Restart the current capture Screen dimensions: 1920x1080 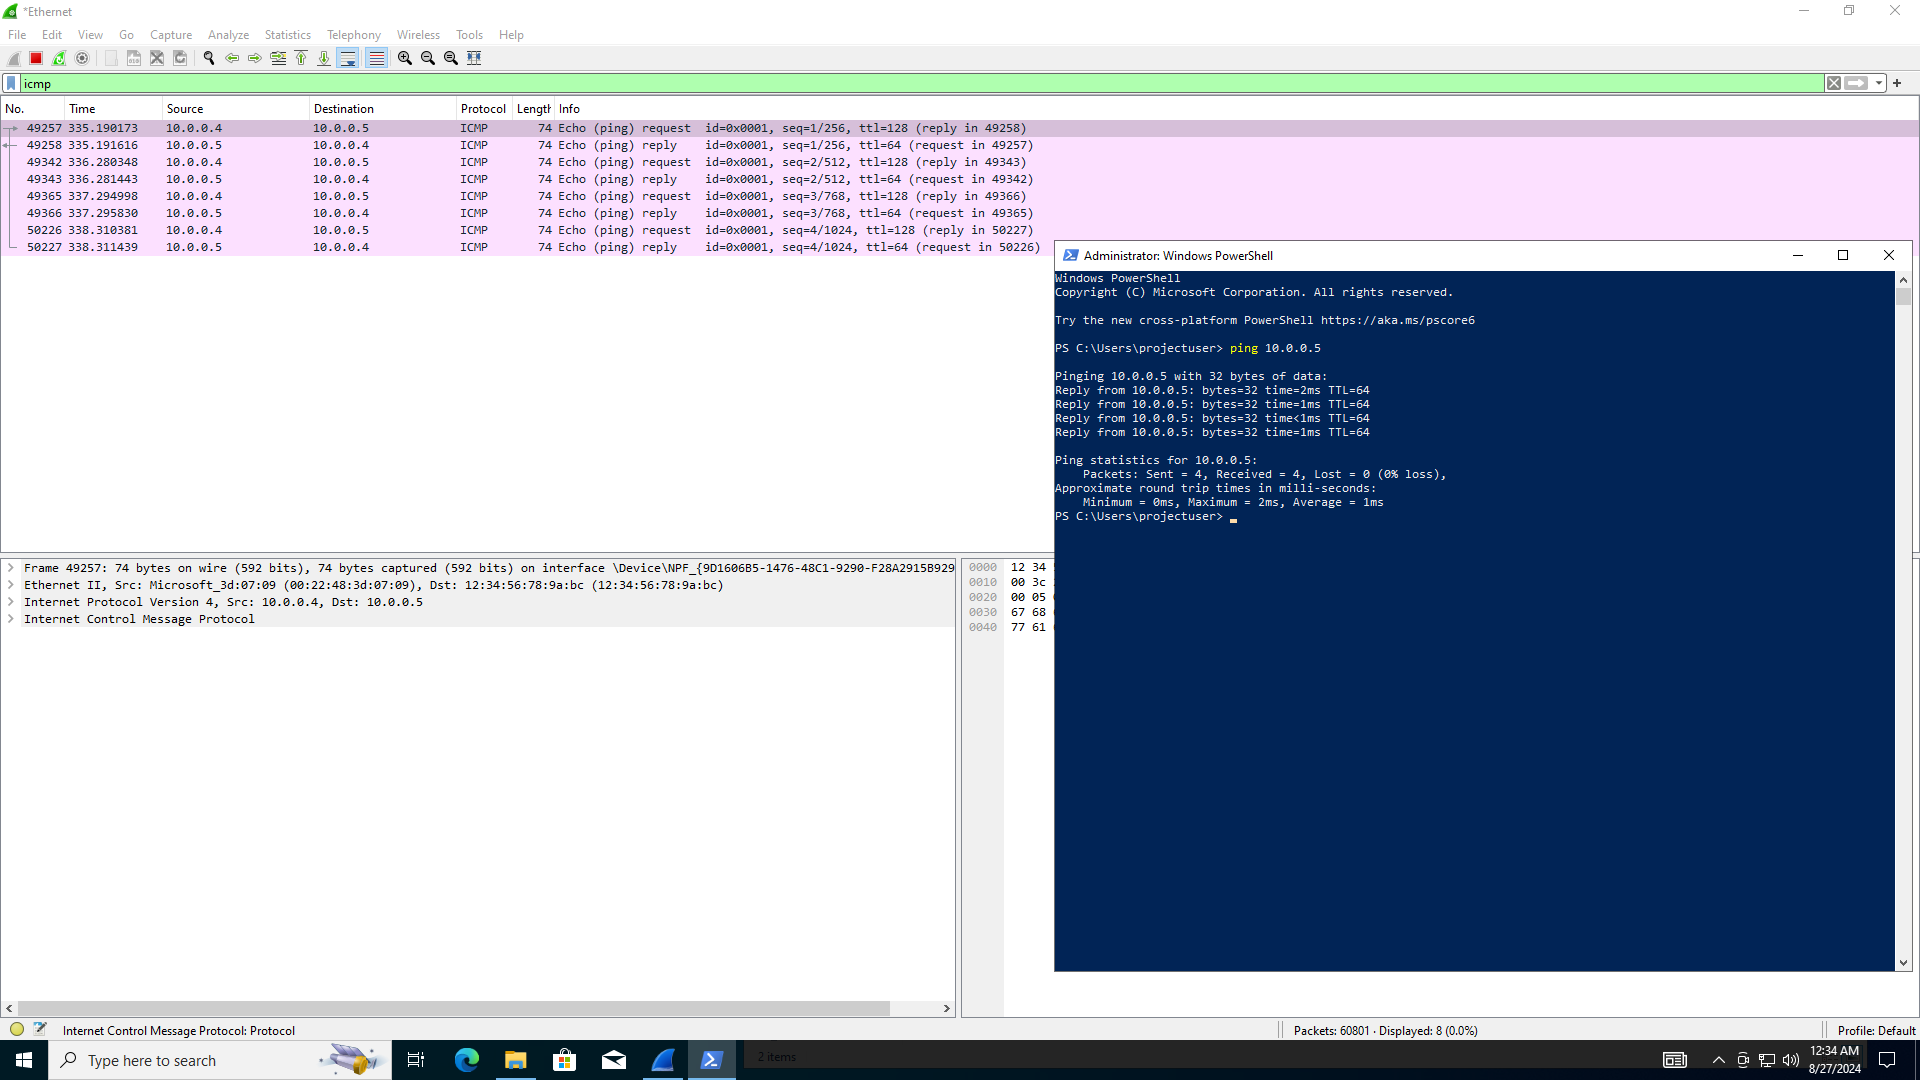point(58,58)
